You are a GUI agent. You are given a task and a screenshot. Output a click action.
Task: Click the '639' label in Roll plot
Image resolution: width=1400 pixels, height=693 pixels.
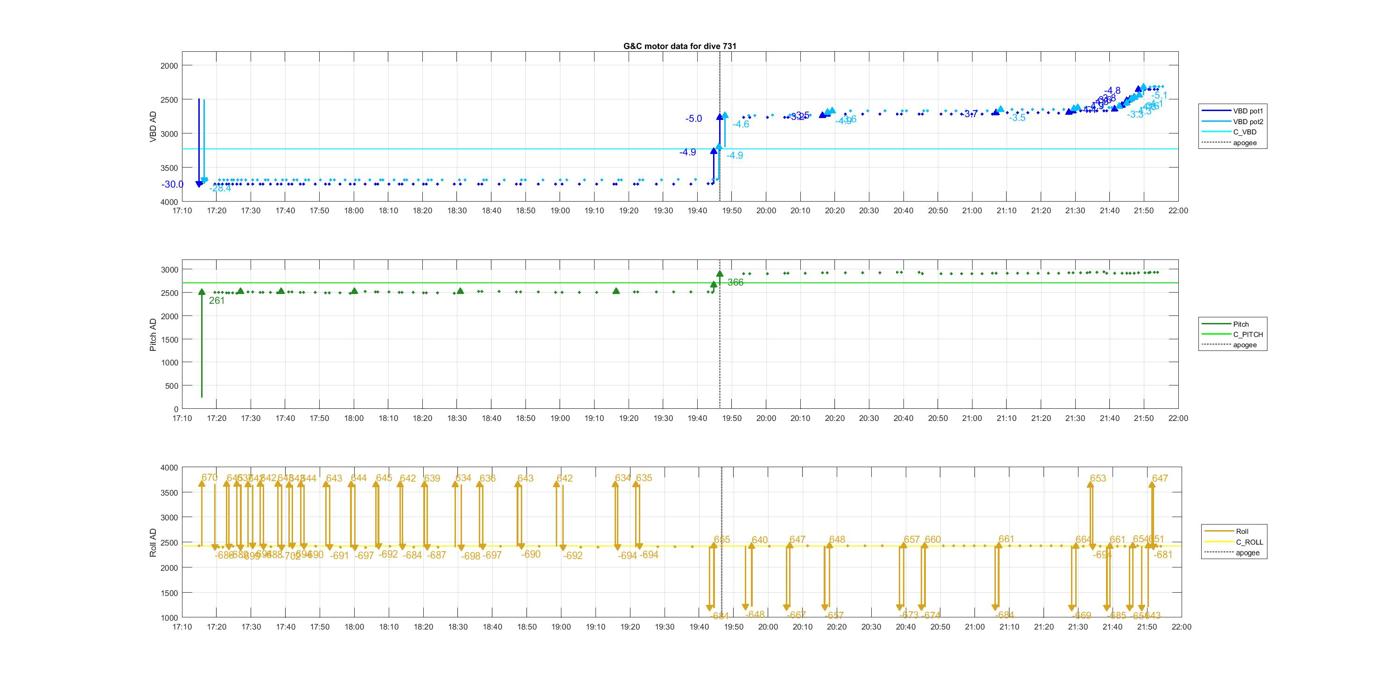pos(432,478)
